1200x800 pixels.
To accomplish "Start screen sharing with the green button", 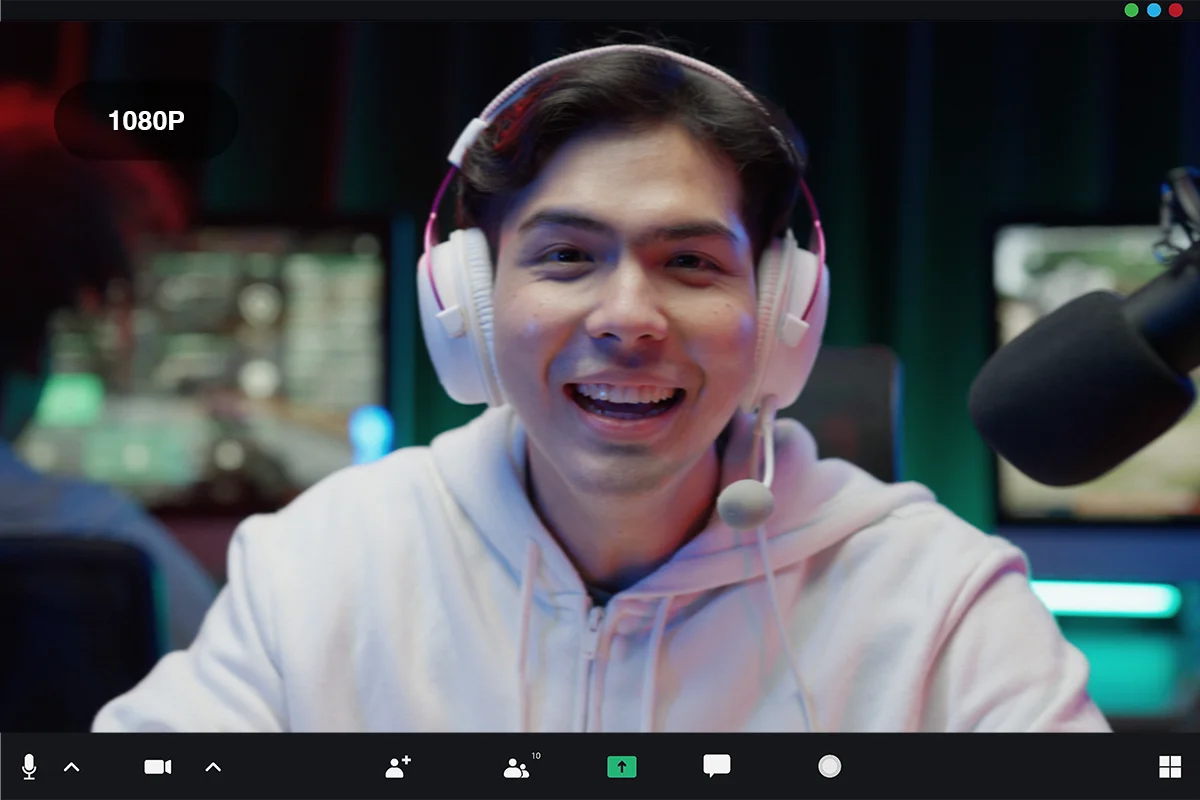I will click(621, 767).
